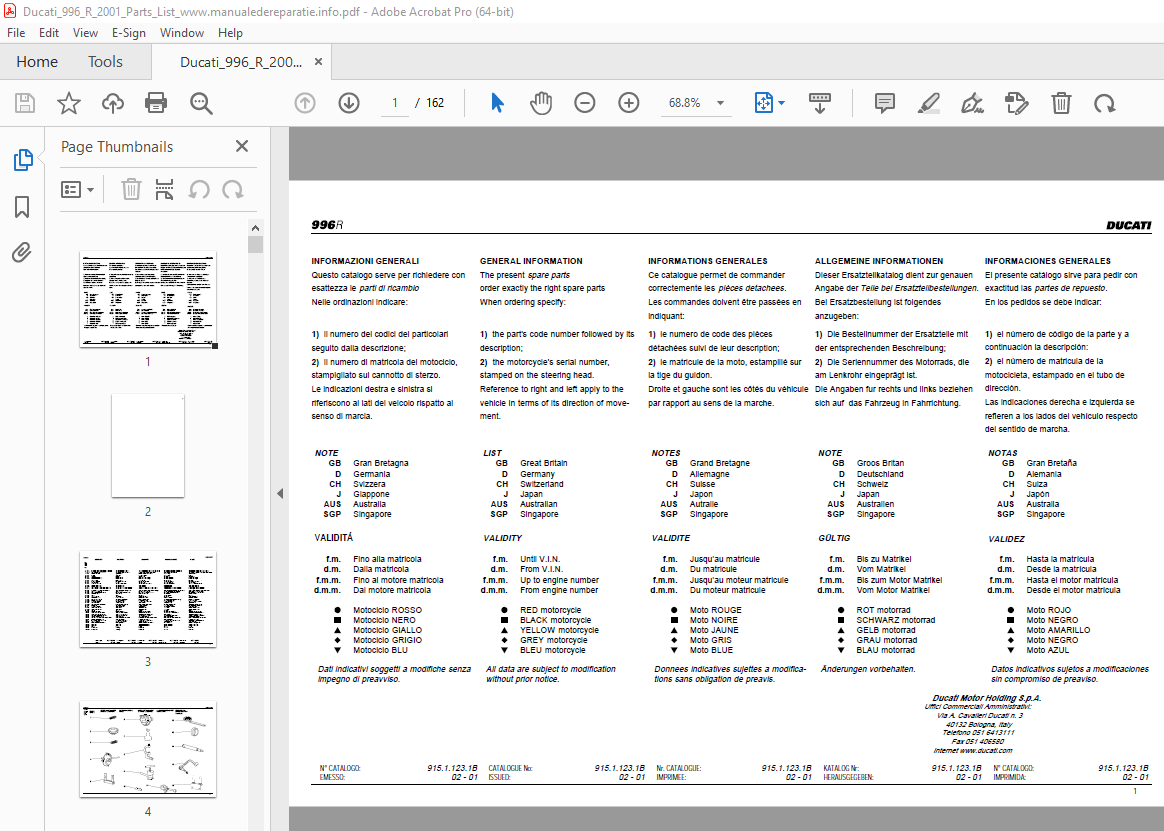Zoom out with minus icon

(585, 102)
